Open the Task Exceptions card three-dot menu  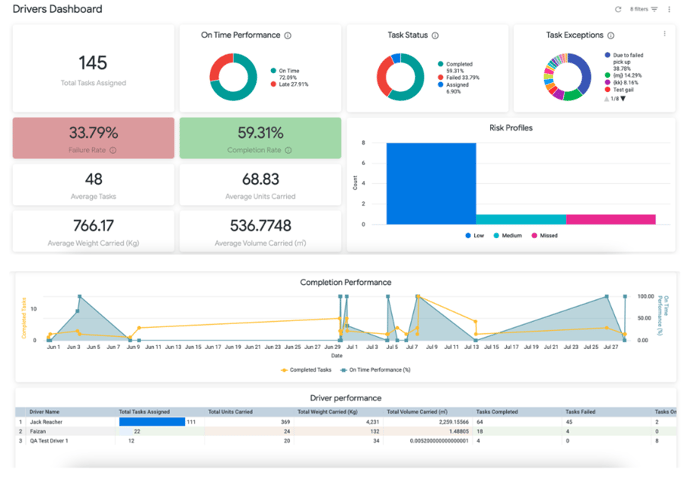tap(665, 33)
